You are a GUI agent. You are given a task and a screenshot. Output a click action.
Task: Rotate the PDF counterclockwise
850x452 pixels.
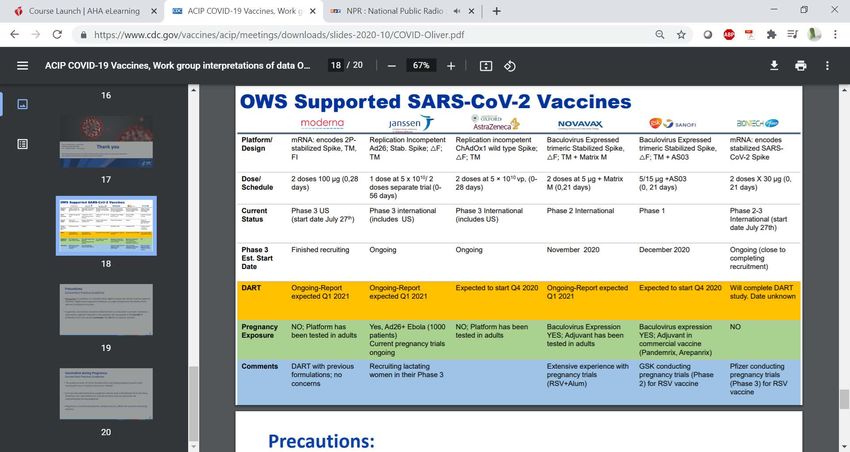pos(510,66)
